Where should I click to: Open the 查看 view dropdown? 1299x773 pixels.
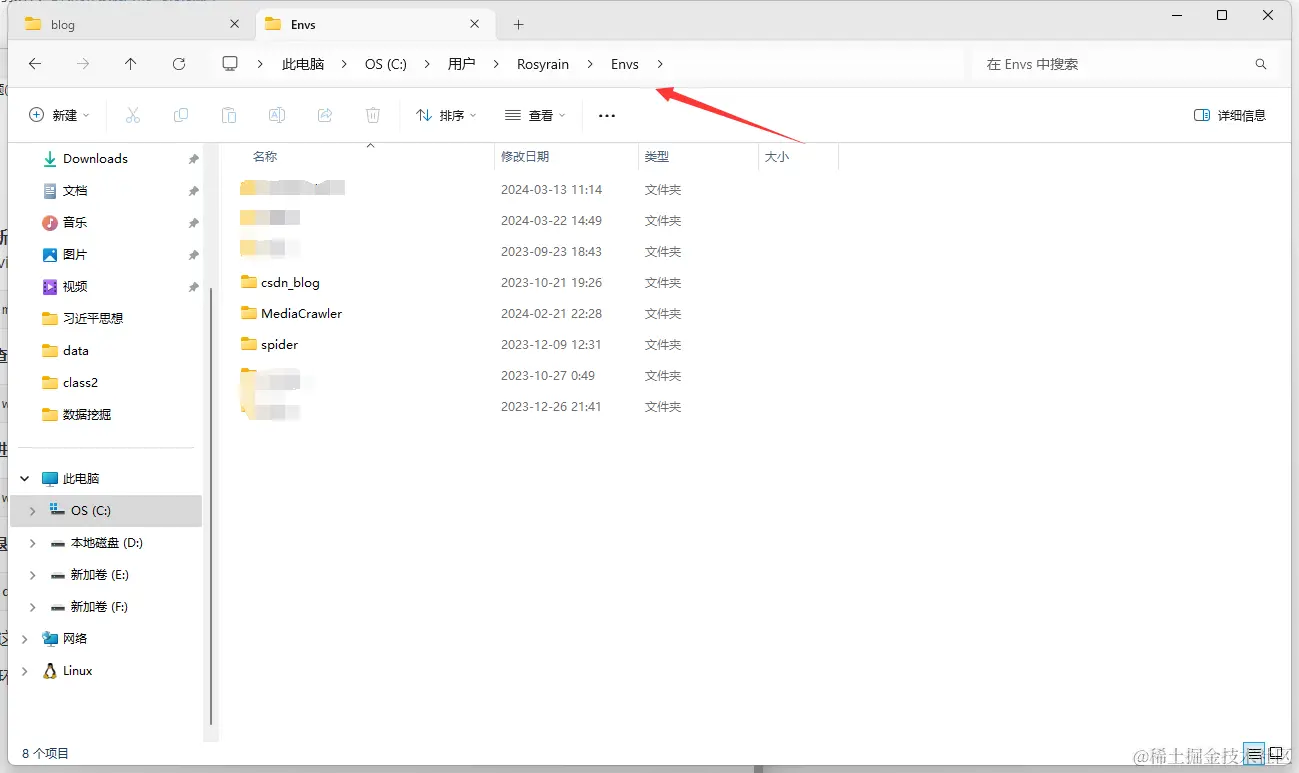click(x=535, y=115)
